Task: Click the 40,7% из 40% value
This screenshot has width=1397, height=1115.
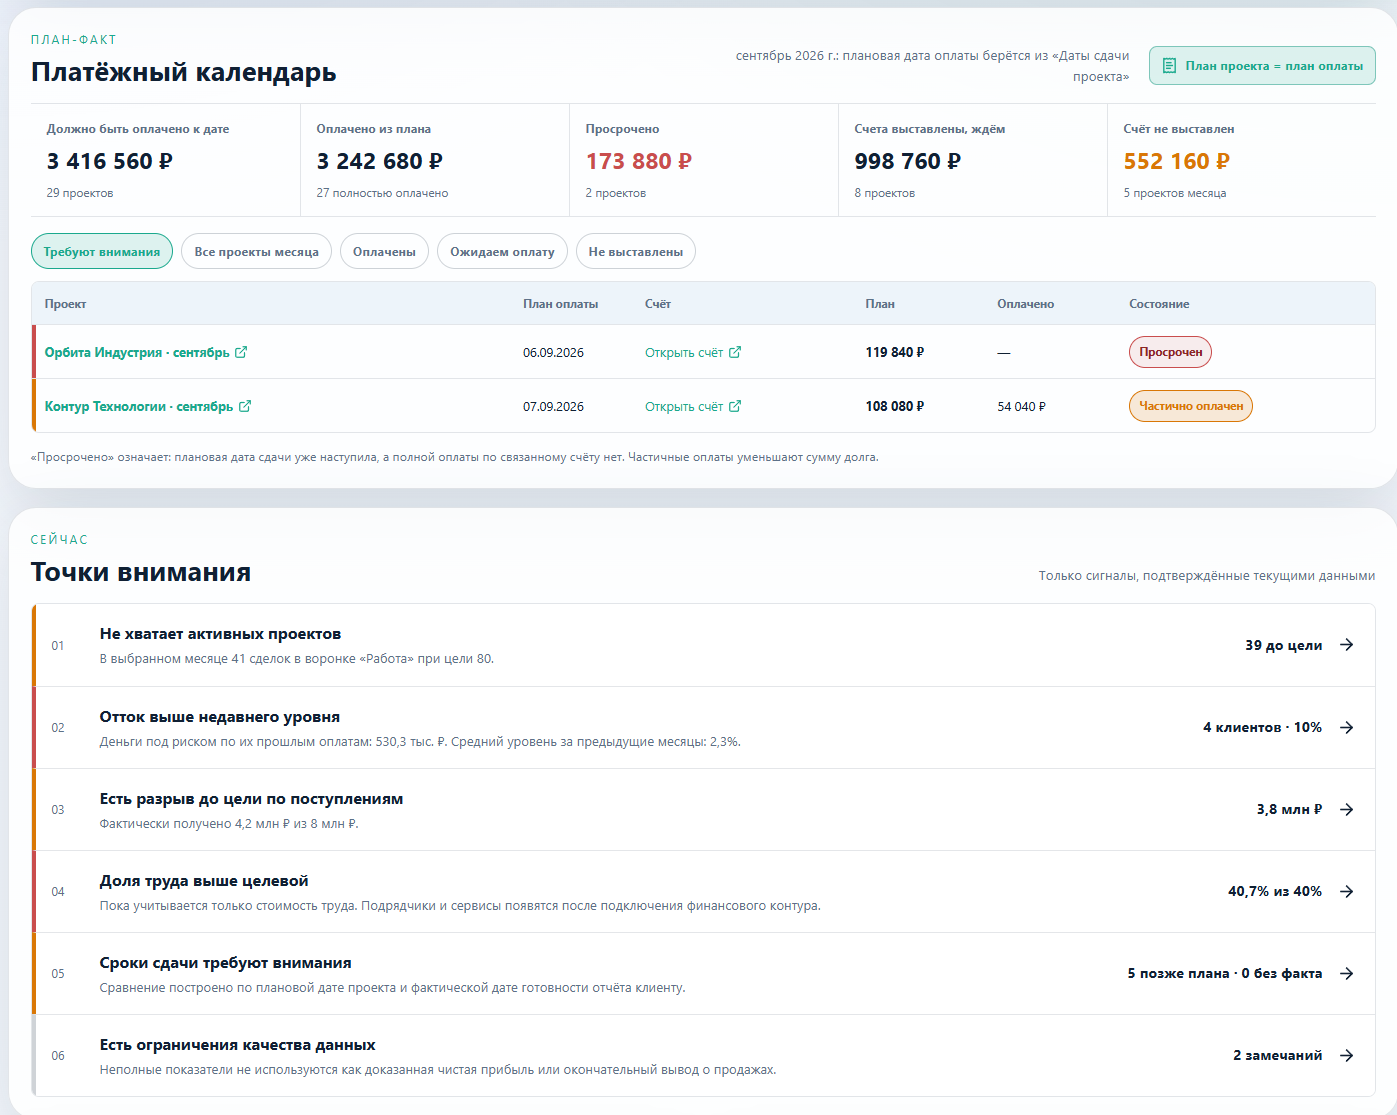Action: pos(1275,891)
